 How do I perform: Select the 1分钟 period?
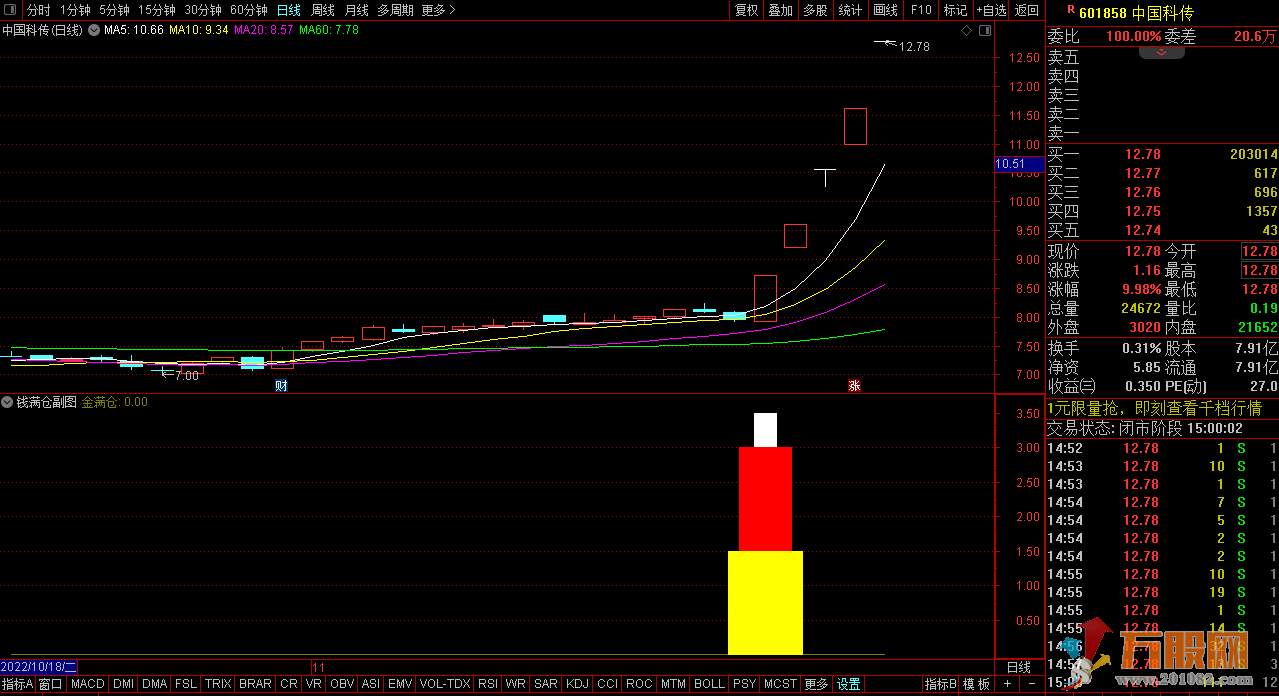[x=75, y=10]
